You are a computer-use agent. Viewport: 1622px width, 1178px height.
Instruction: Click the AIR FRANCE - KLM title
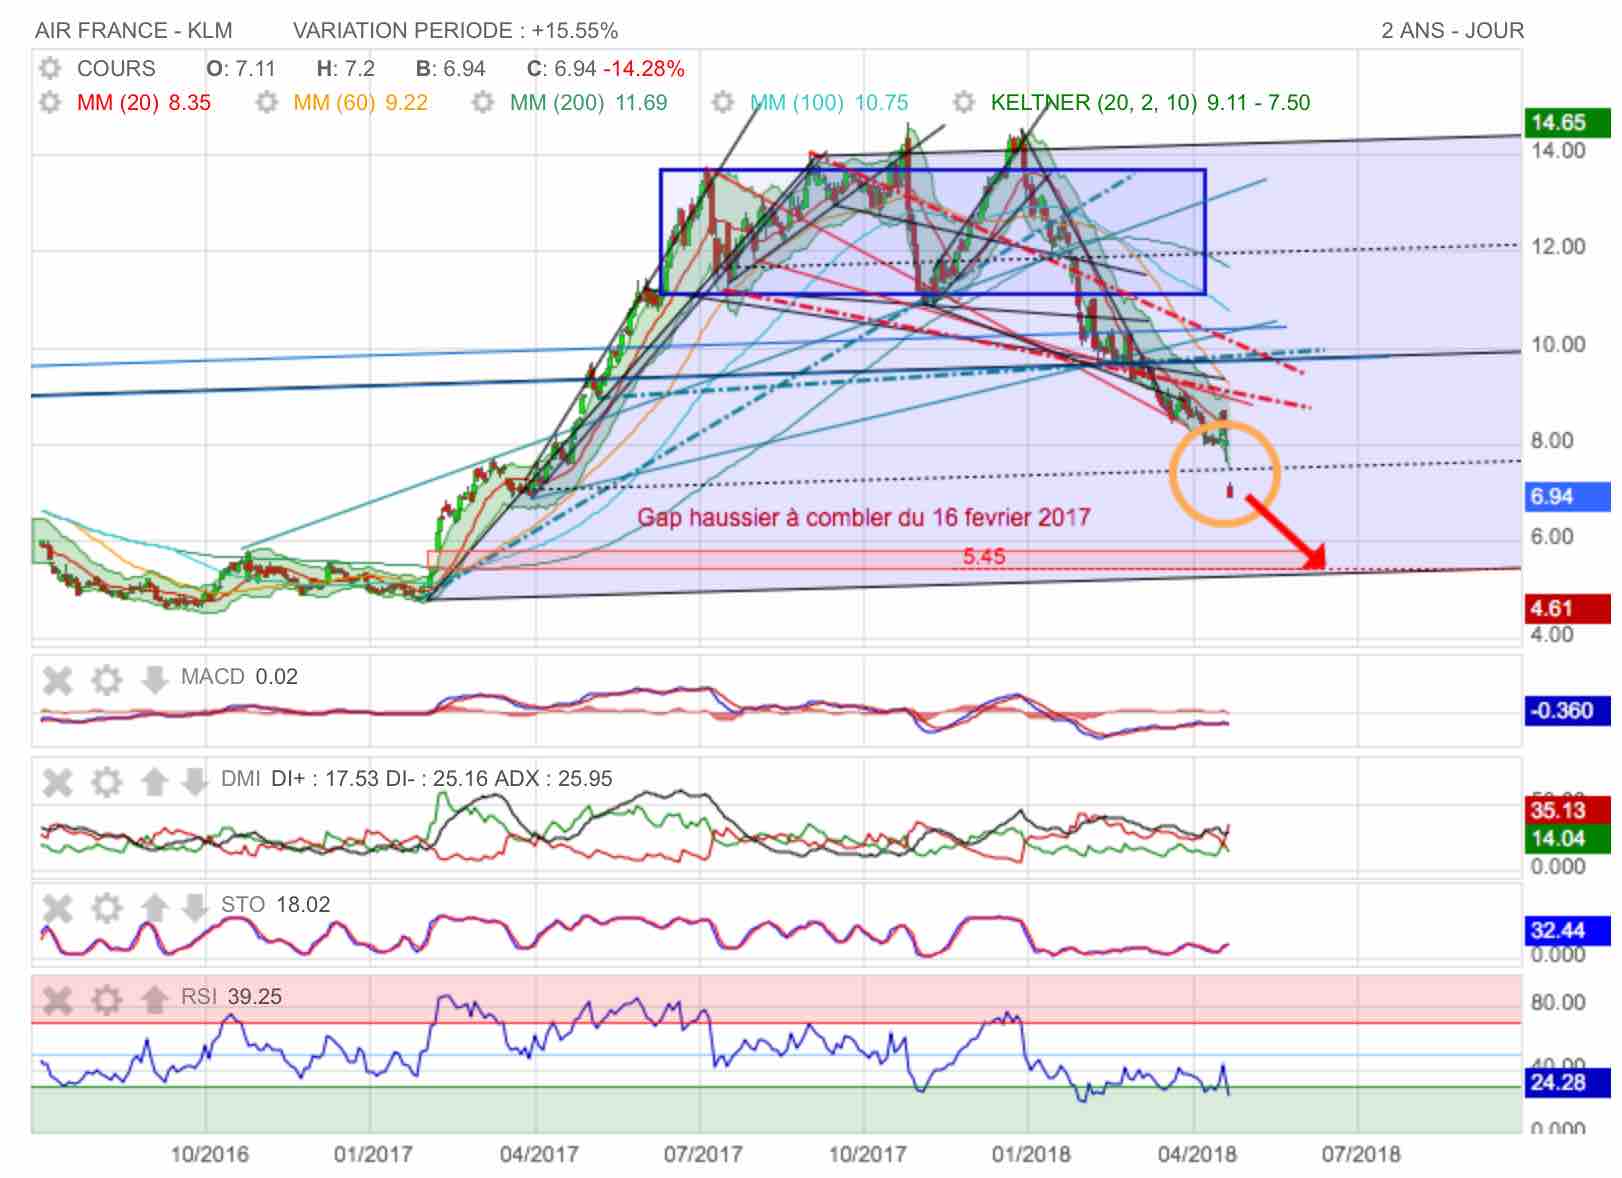pyautogui.click(x=134, y=30)
